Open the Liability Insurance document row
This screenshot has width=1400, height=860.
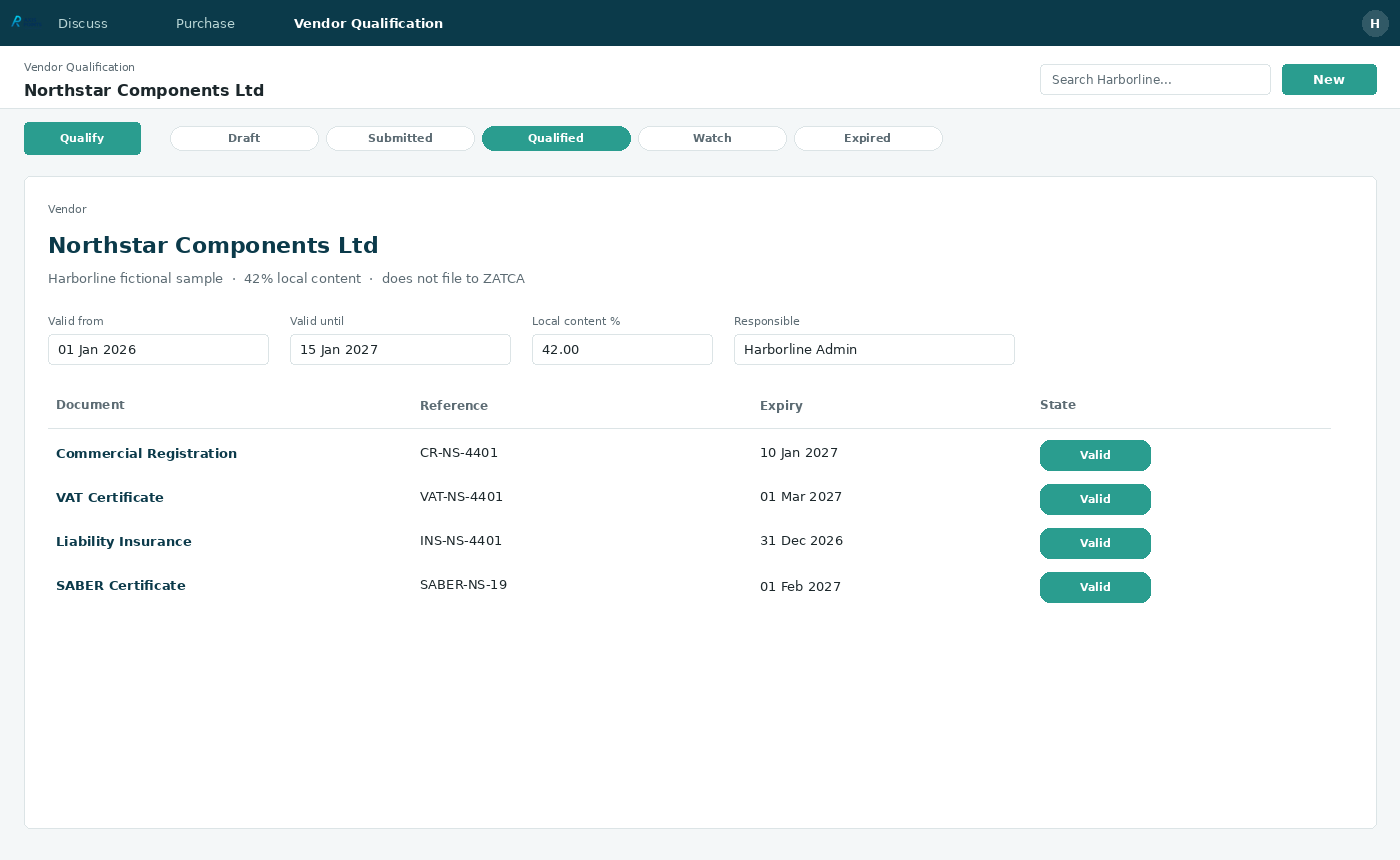pos(689,542)
